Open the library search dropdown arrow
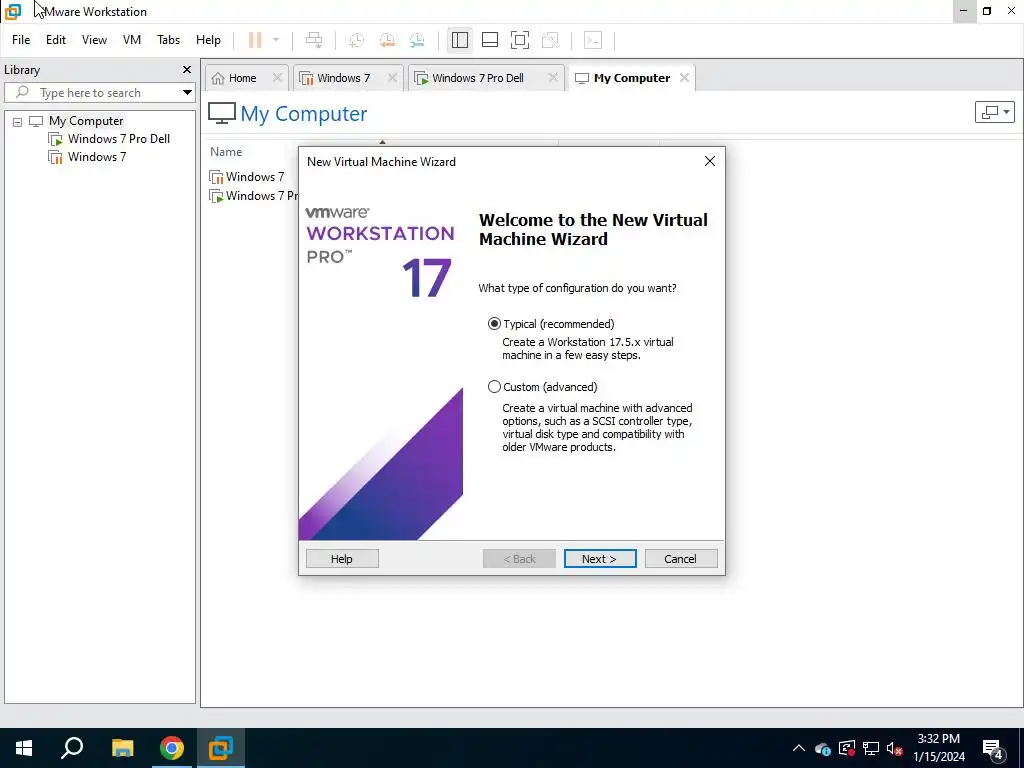Screen dimensions: 1024x768 tap(187, 93)
